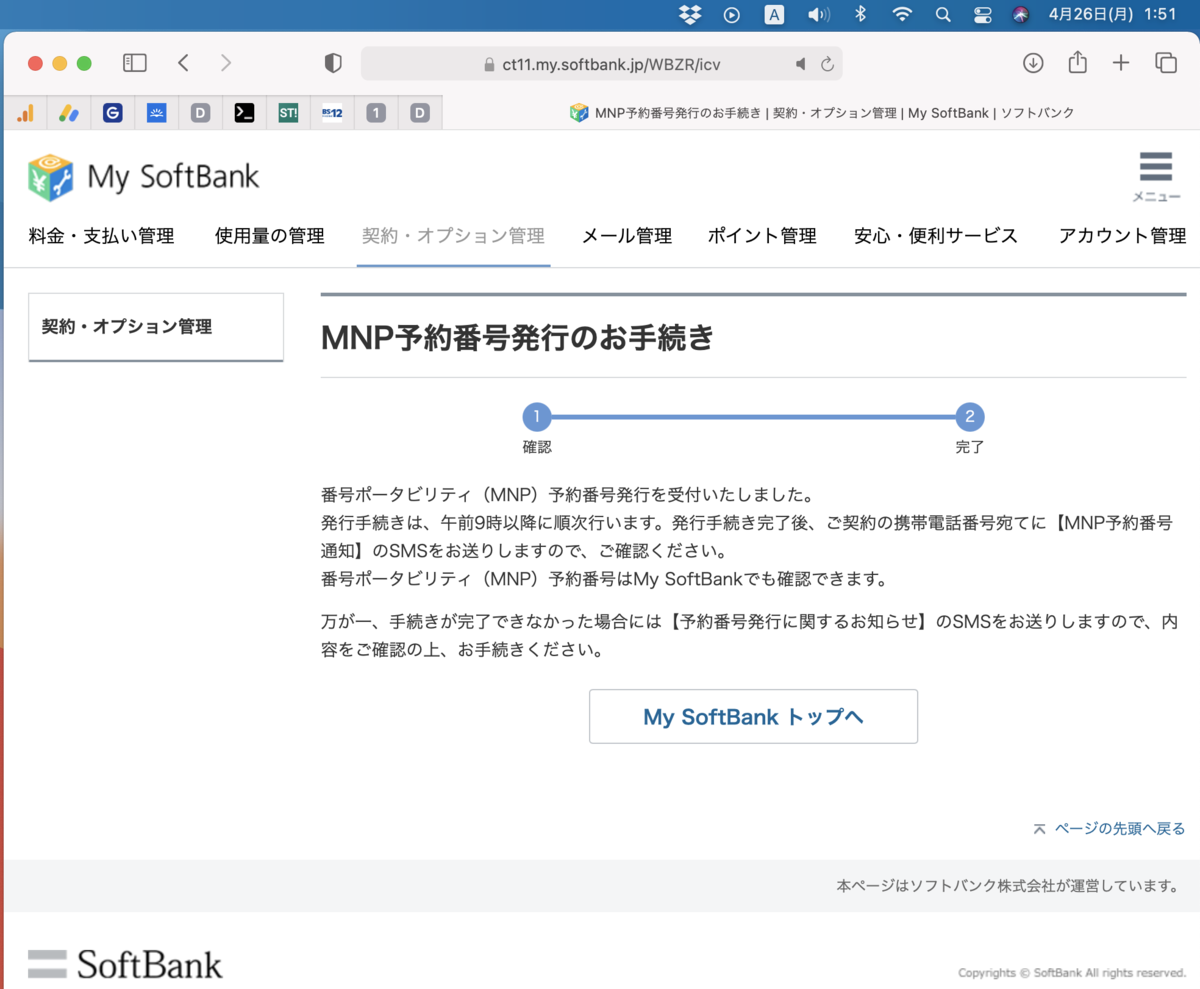Switch to the gray "1" pinned tab

pos(376,113)
